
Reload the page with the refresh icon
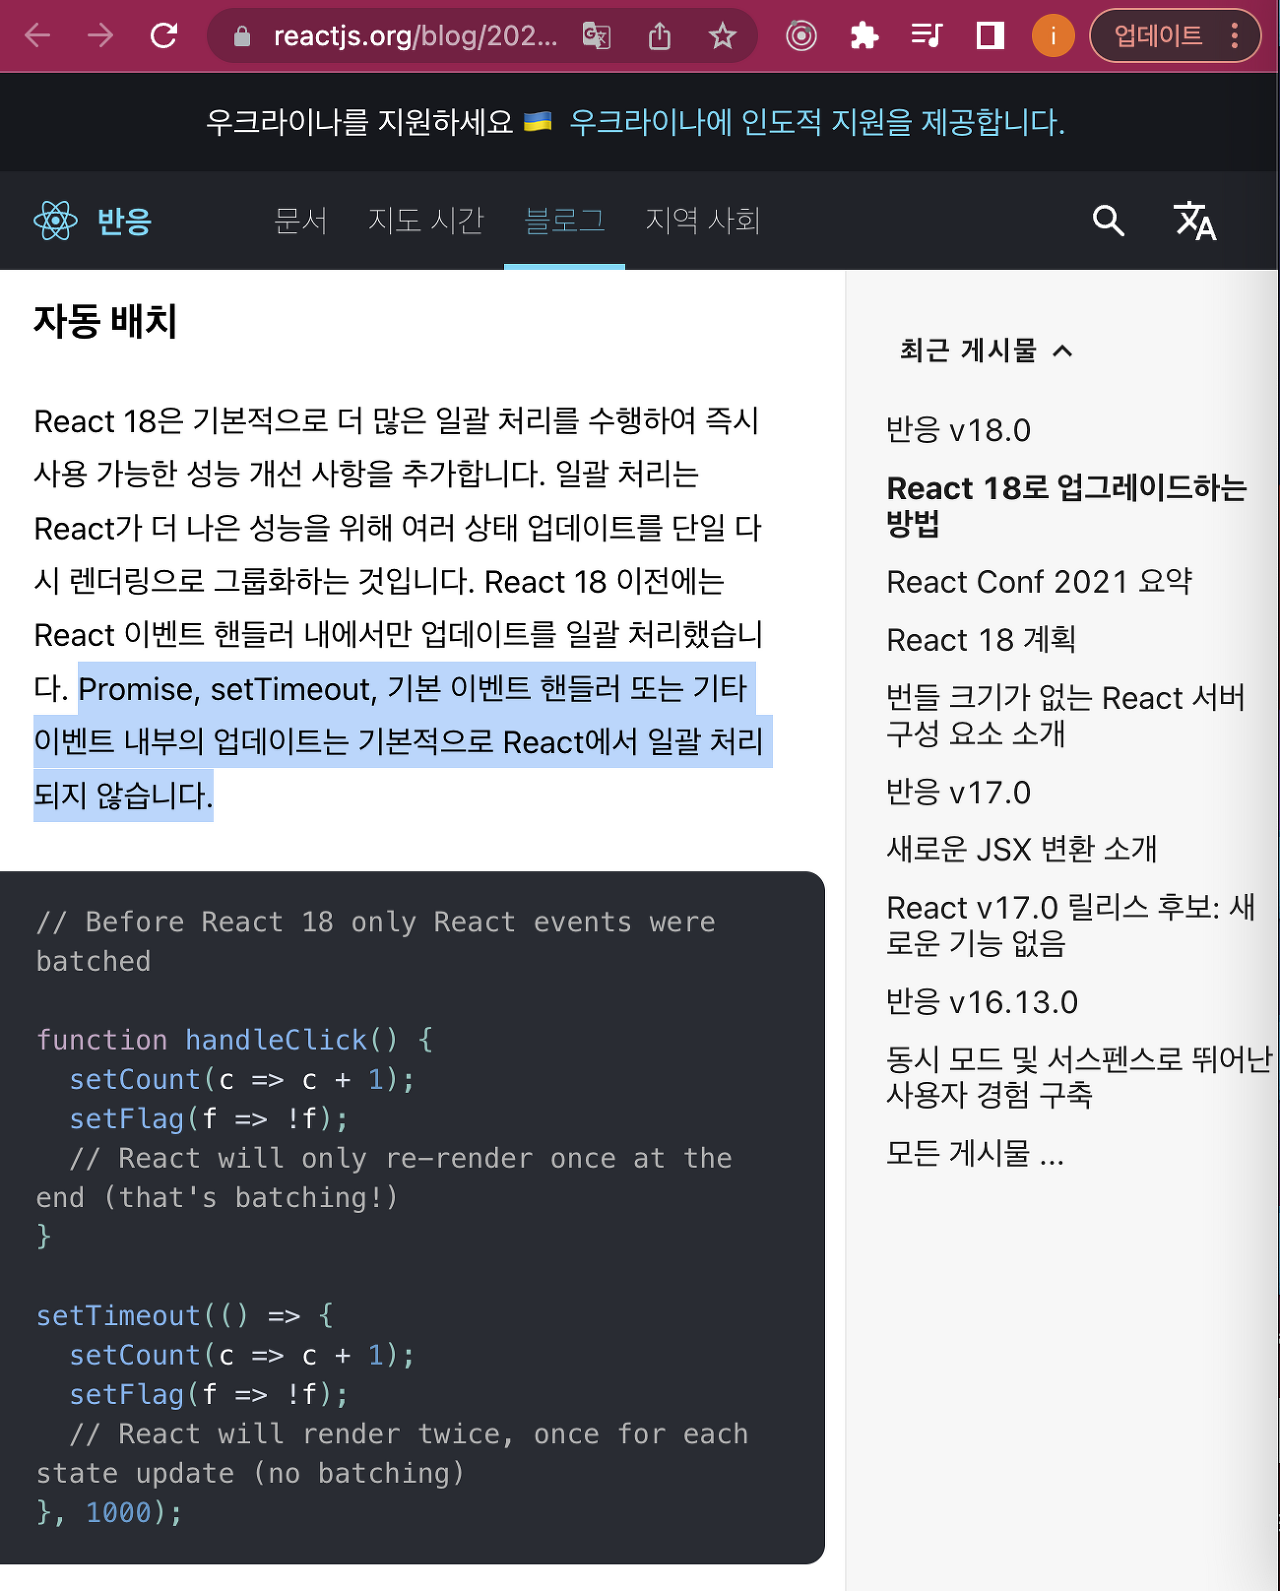(x=164, y=36)
